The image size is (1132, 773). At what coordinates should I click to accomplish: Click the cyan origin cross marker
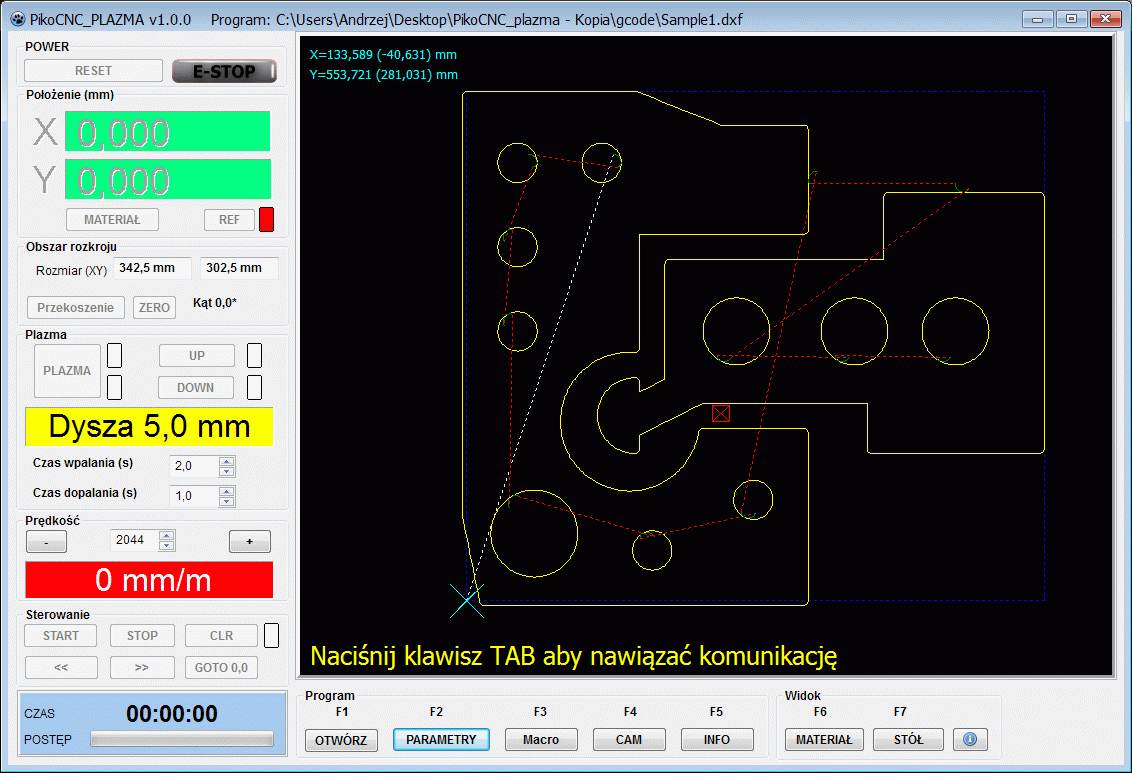click(466, 601)
